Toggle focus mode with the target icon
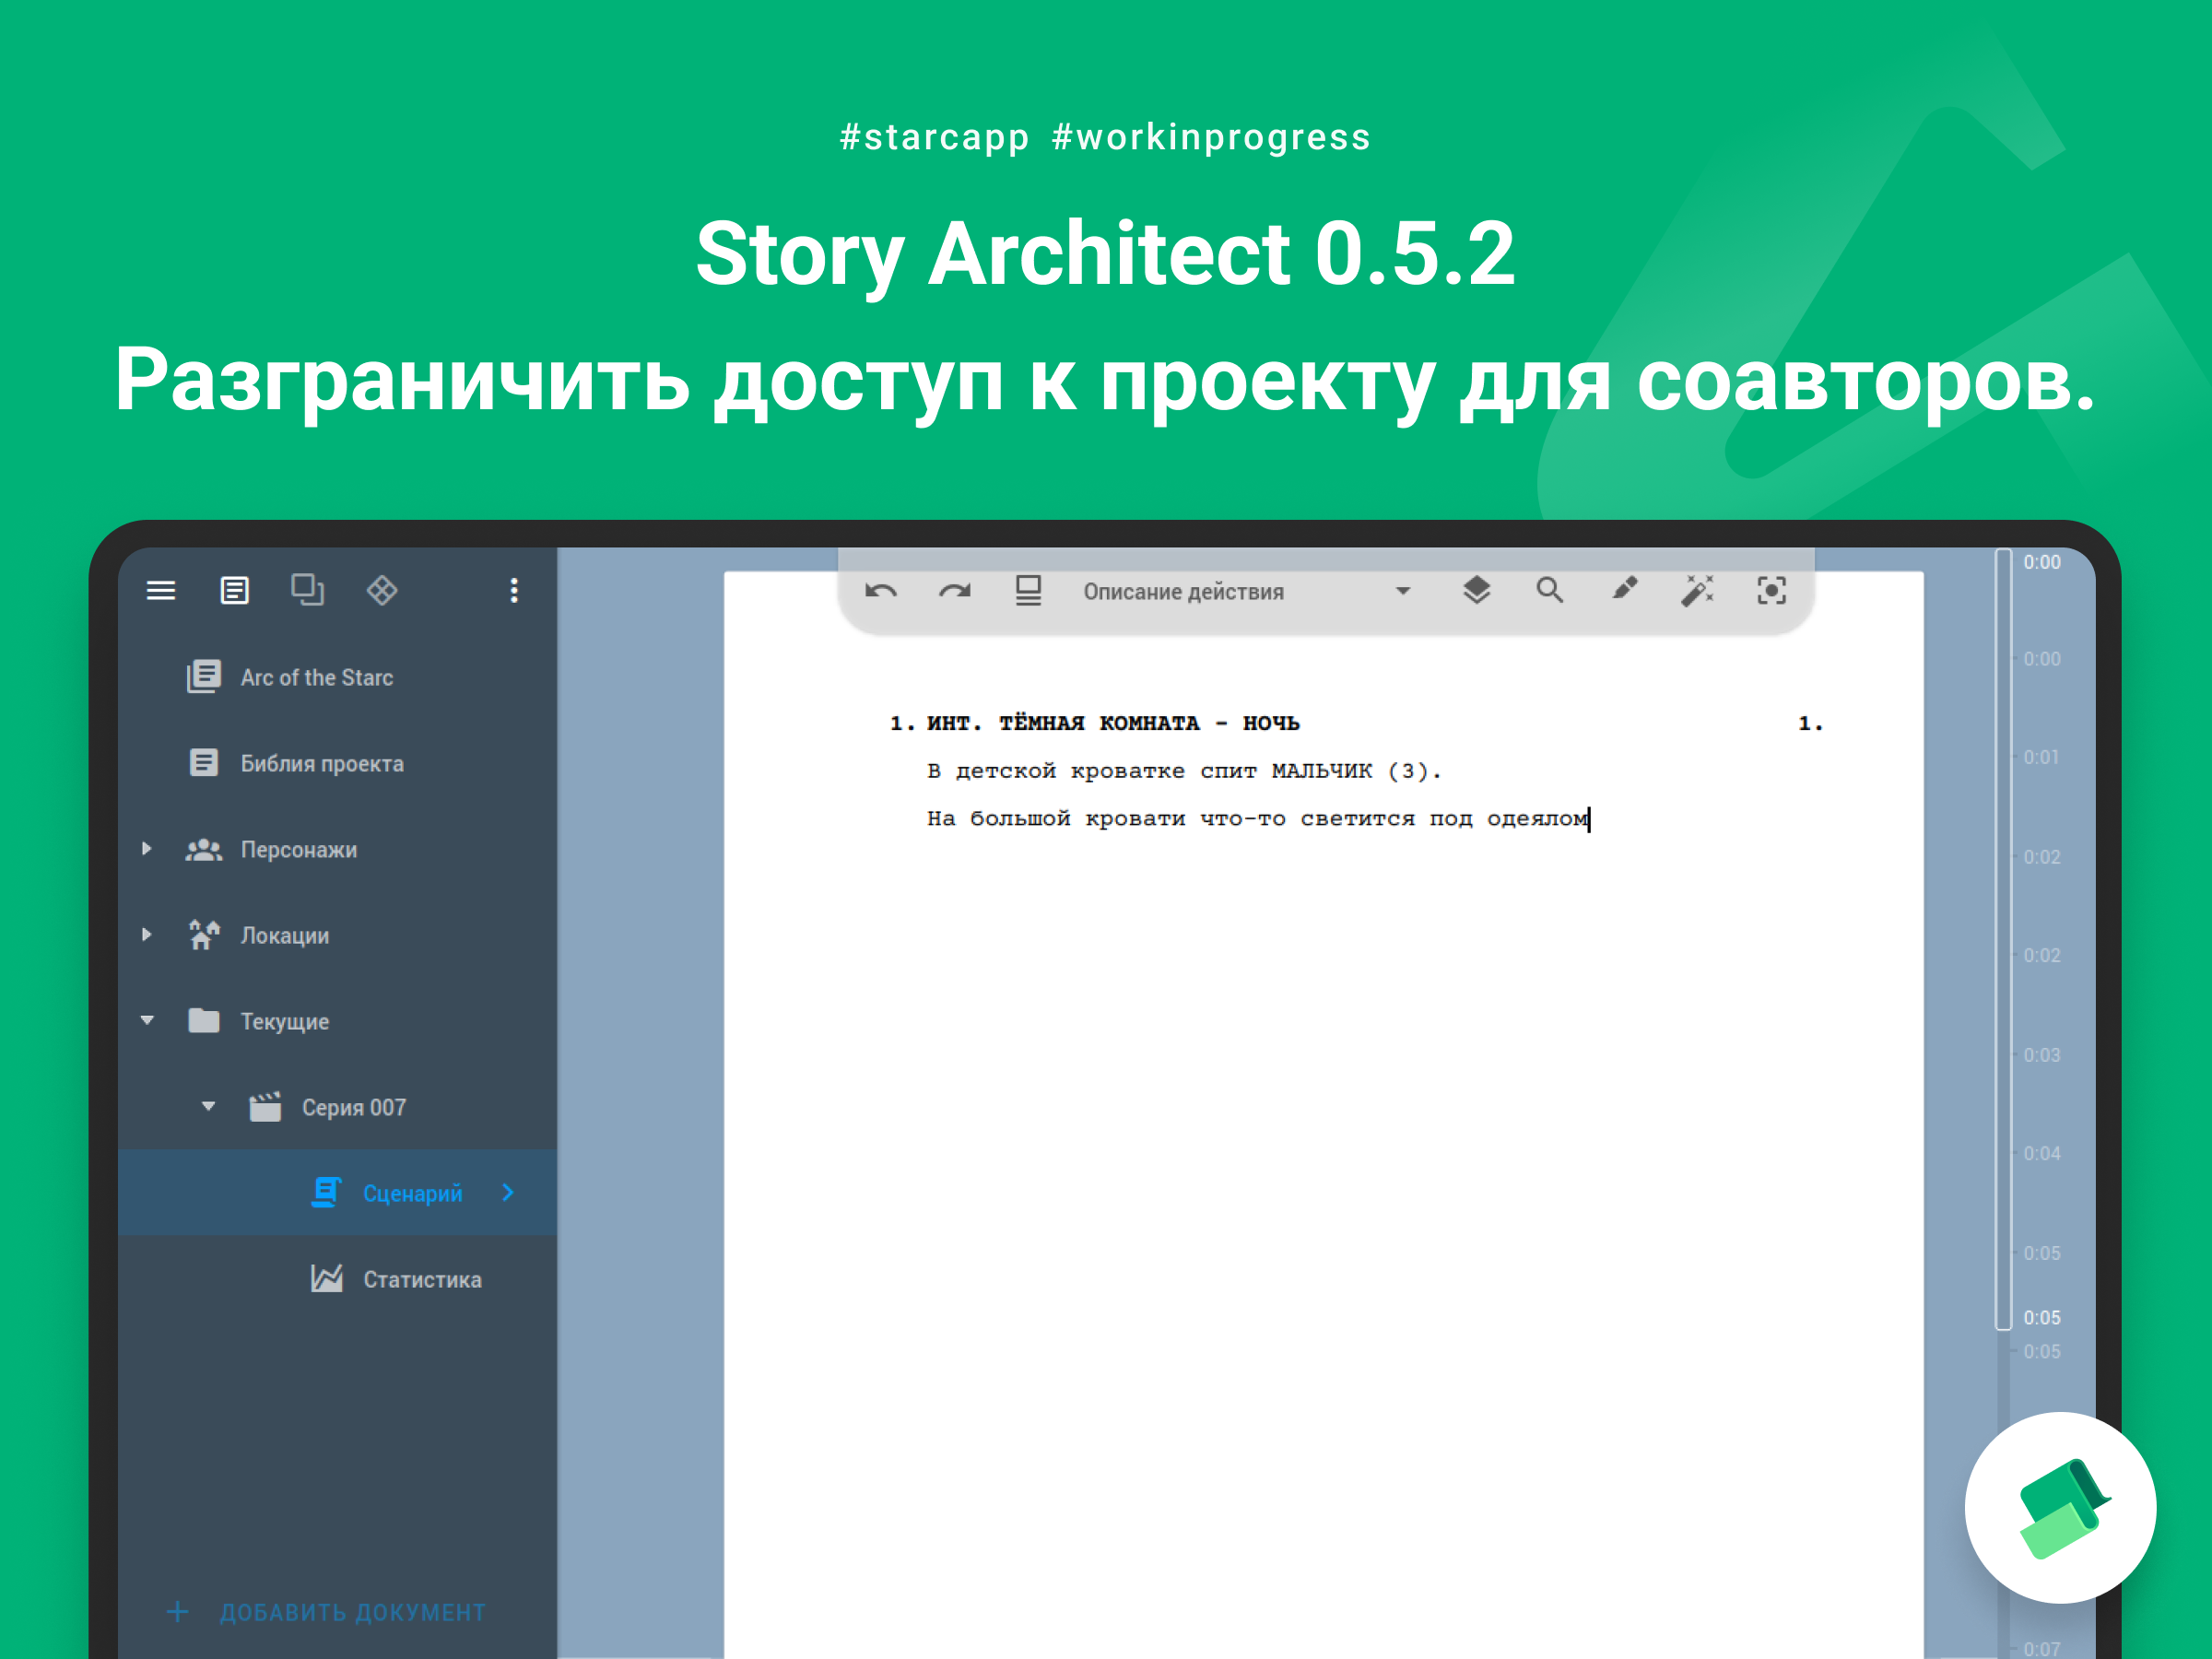The image size is (2212, 1659). click(1771, 591)
